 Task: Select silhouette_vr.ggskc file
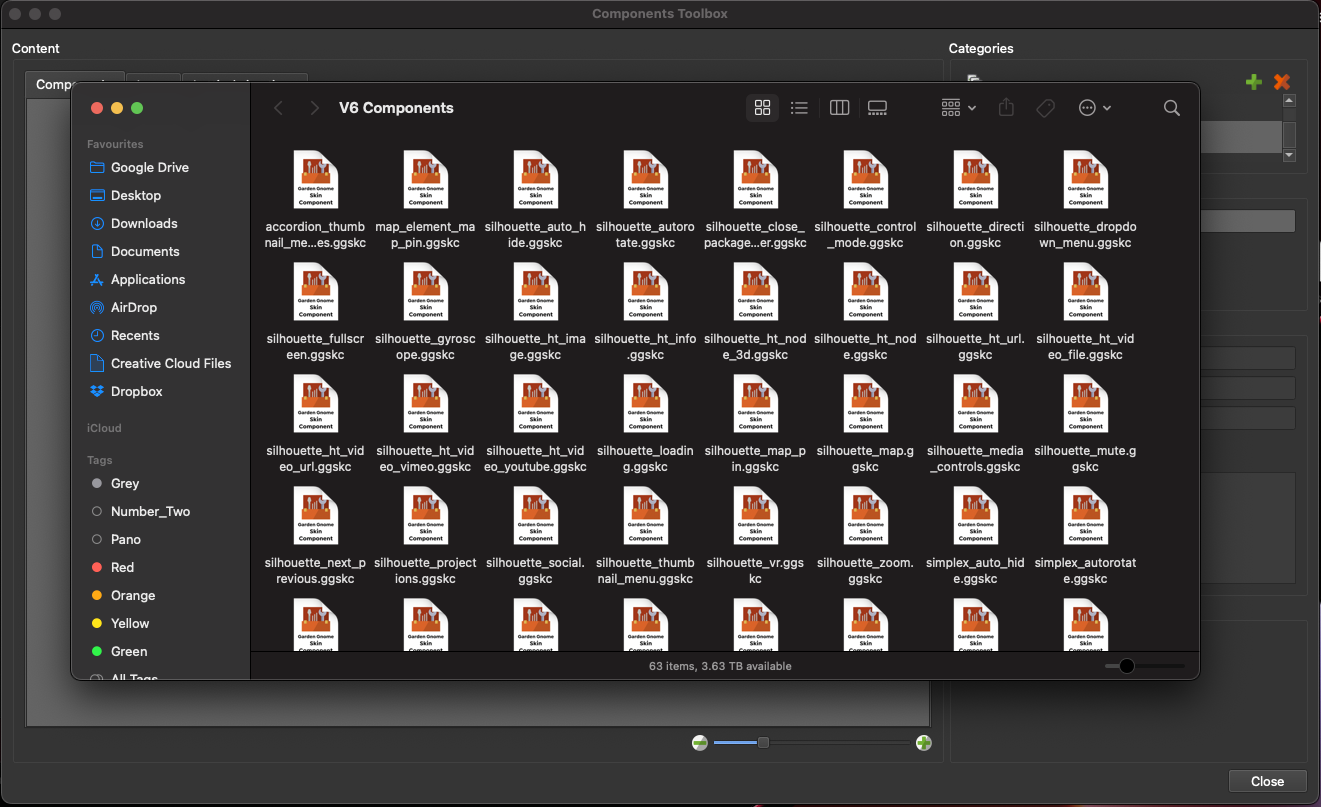[x=755, y=536]
